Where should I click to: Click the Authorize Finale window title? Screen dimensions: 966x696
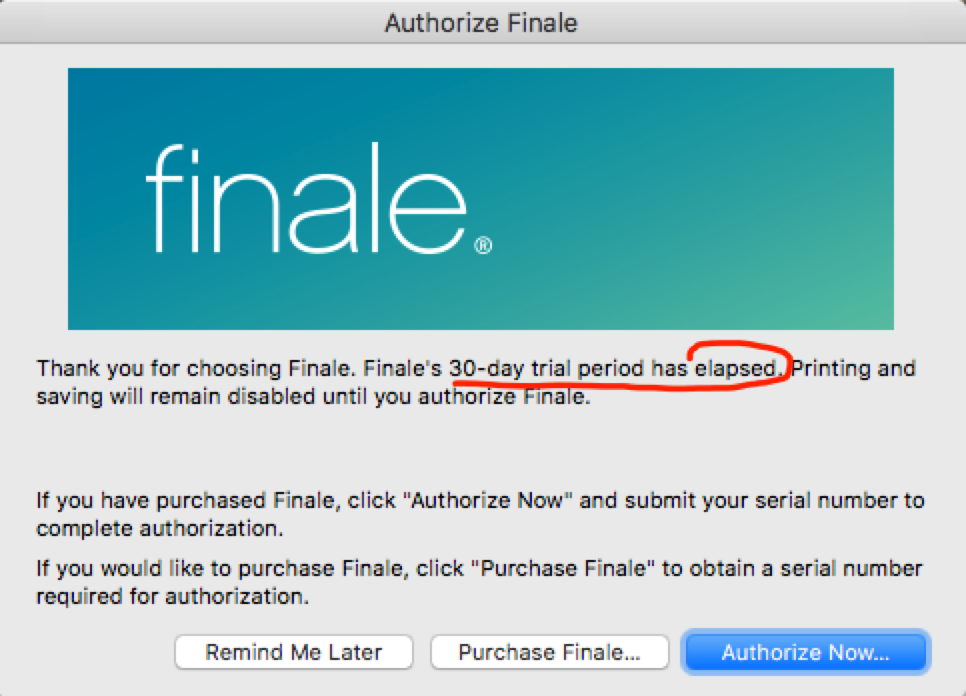click(x=481, y=22)
